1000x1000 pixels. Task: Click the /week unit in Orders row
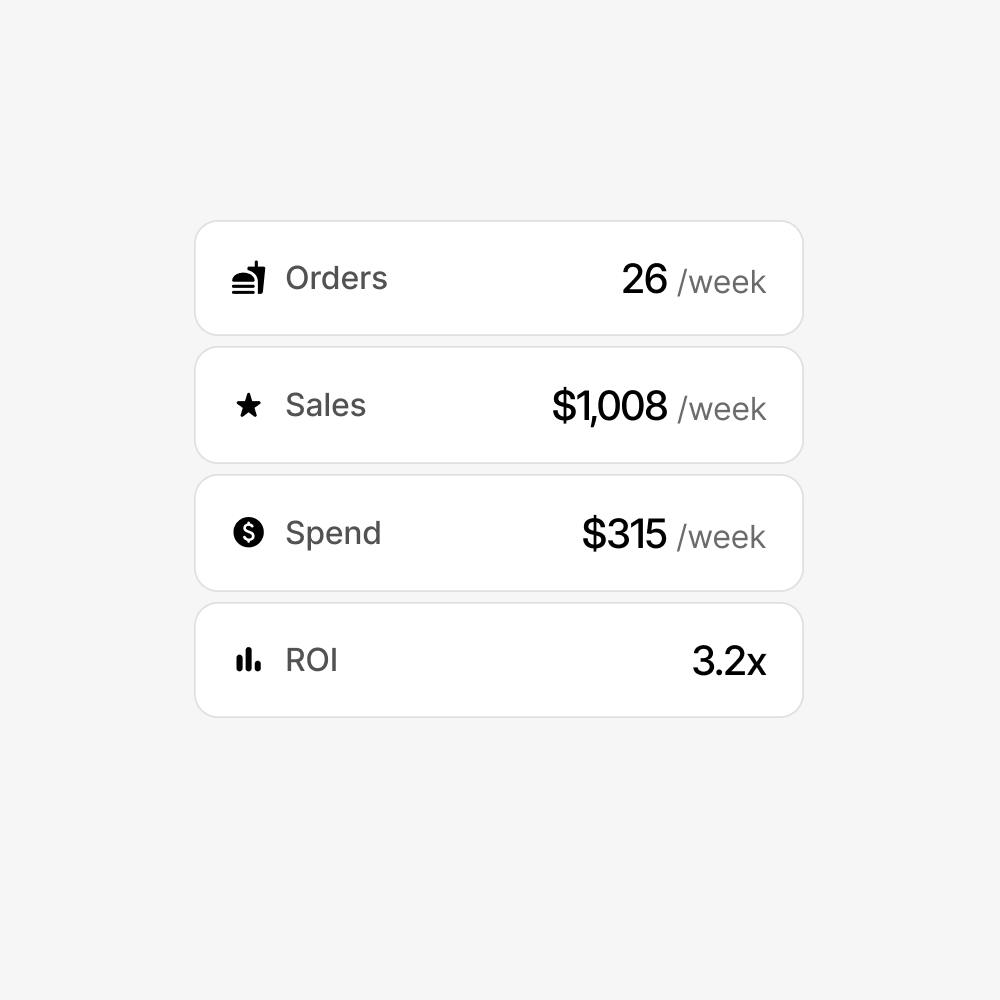[722, 282]
